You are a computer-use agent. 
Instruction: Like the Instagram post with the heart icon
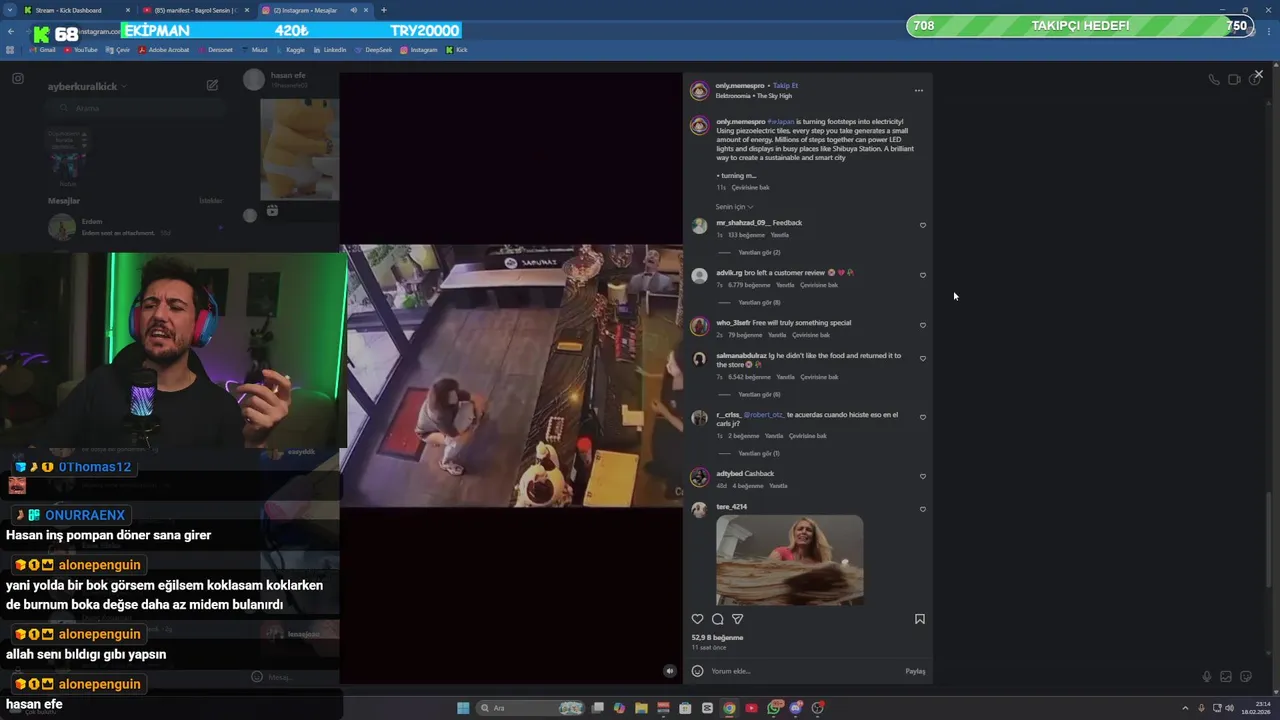697,619
